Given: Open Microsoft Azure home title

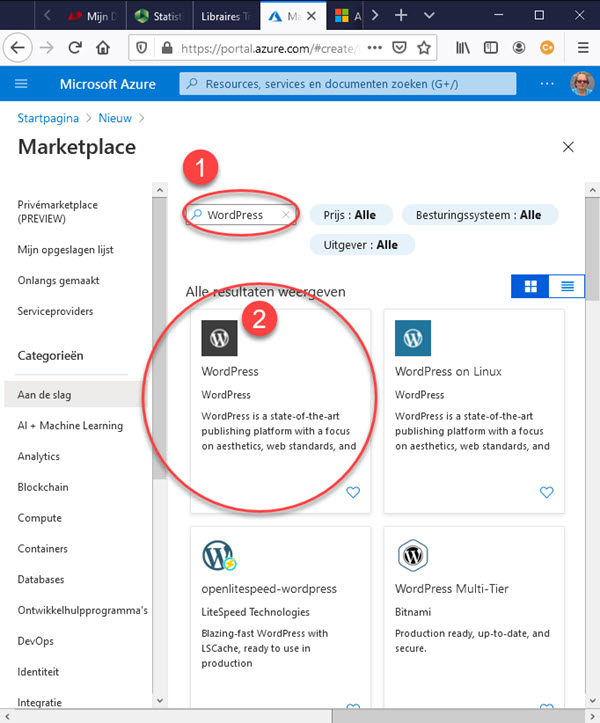Looking at the screenshot, I should tap(107, 84).
